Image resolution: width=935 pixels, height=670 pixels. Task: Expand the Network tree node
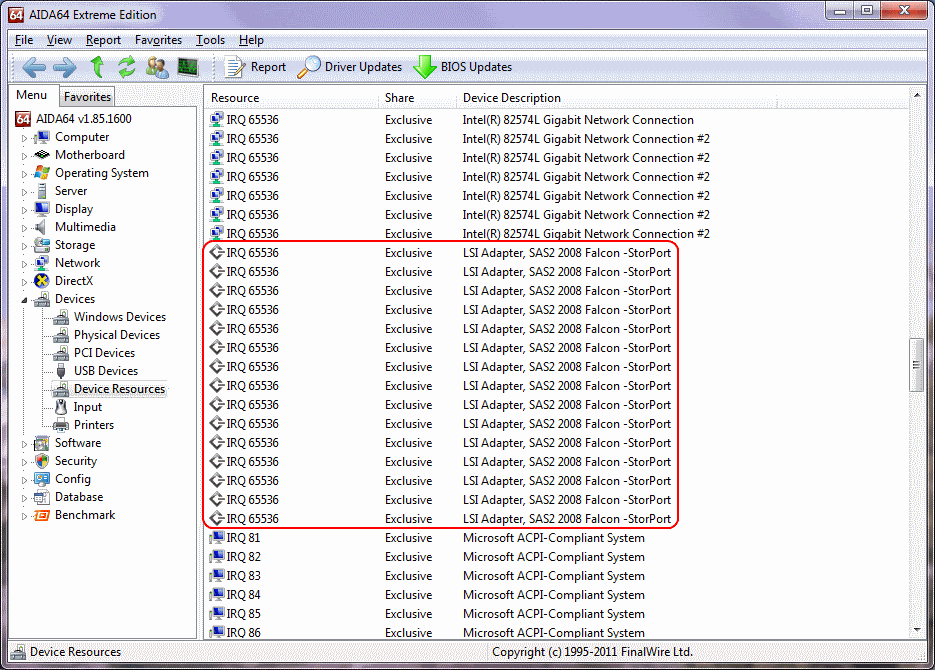[24, 264]
